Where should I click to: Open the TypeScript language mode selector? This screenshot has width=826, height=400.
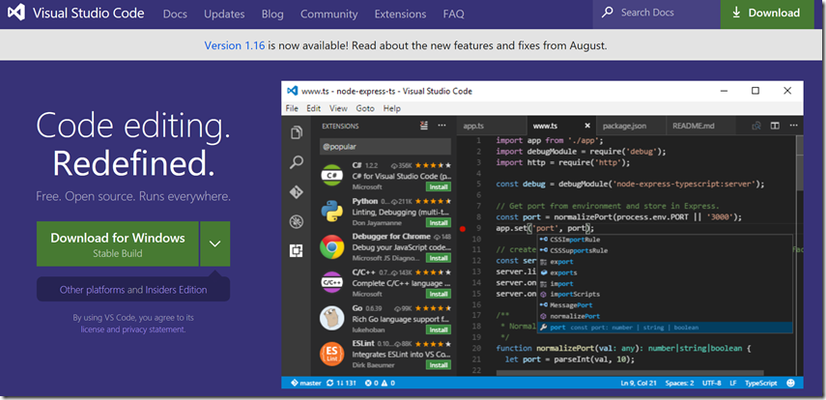pos(761,383)
